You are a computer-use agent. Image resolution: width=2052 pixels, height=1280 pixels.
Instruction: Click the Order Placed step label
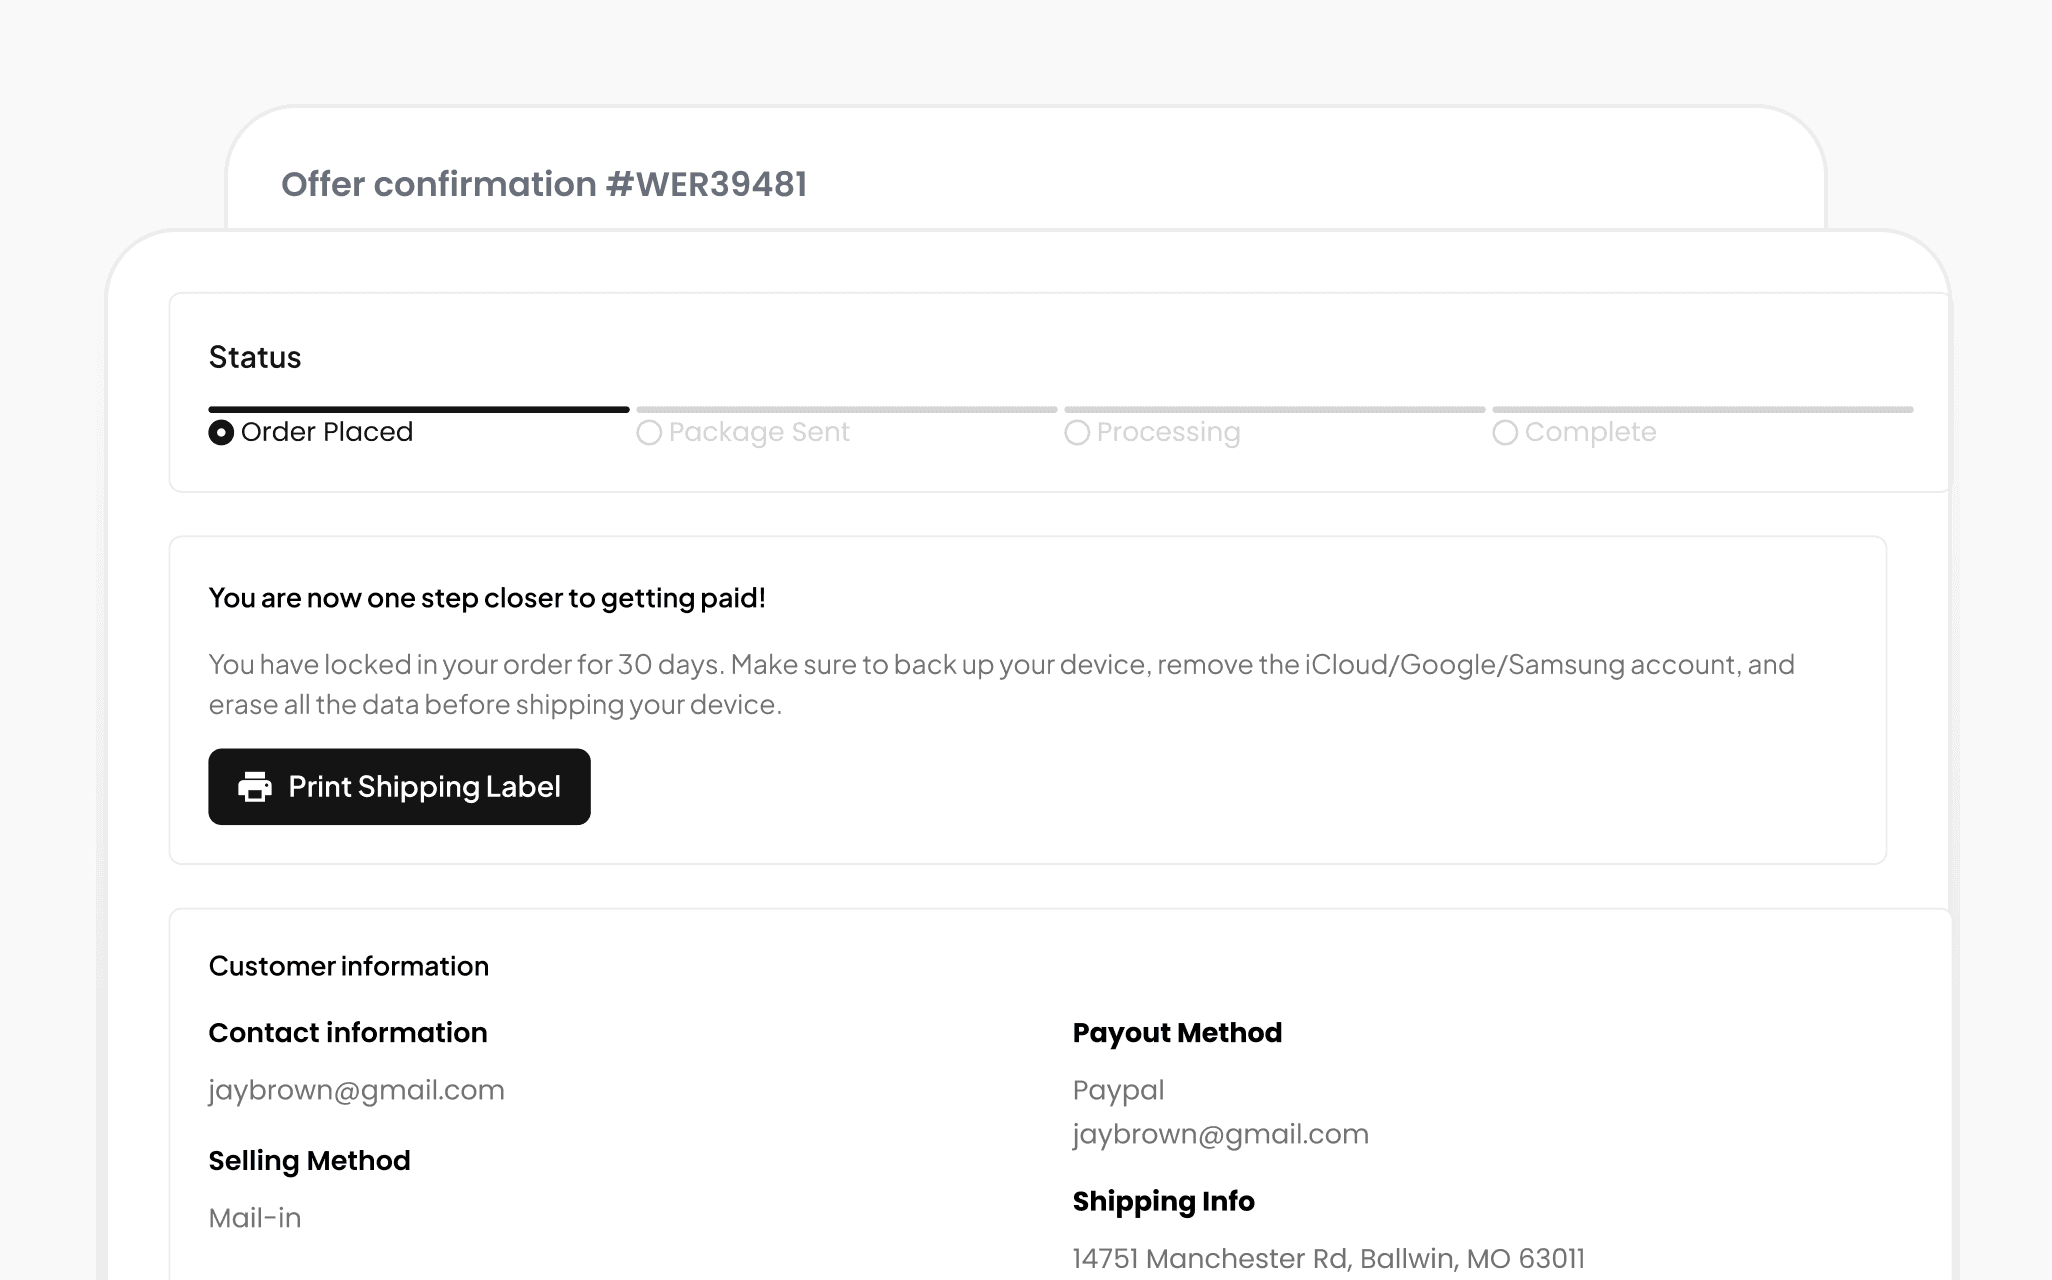click(327, 432)
